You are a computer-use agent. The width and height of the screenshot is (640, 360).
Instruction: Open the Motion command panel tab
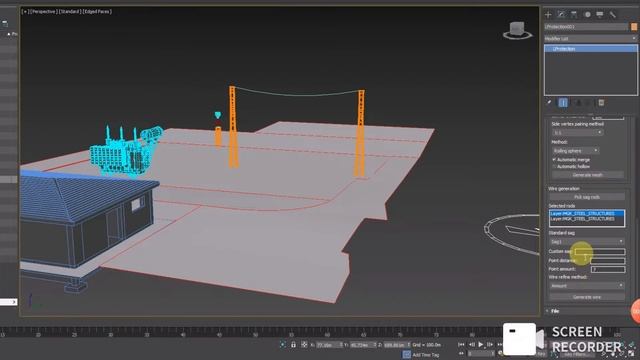point(587,15)
